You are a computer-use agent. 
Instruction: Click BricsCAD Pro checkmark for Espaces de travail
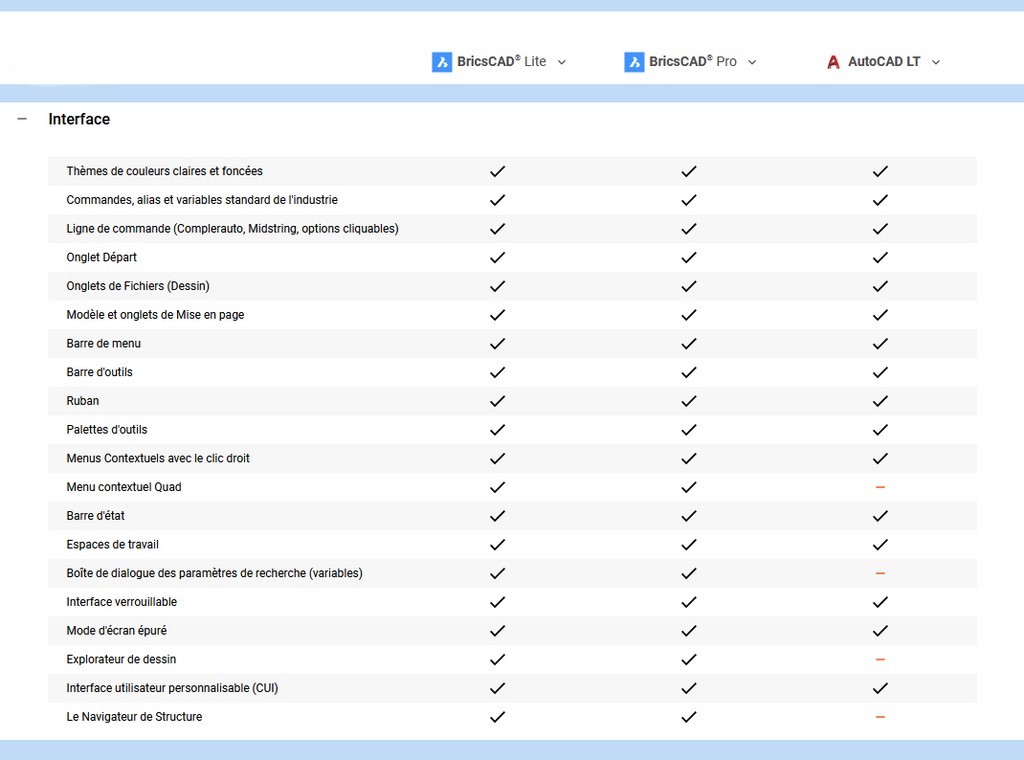689,545
